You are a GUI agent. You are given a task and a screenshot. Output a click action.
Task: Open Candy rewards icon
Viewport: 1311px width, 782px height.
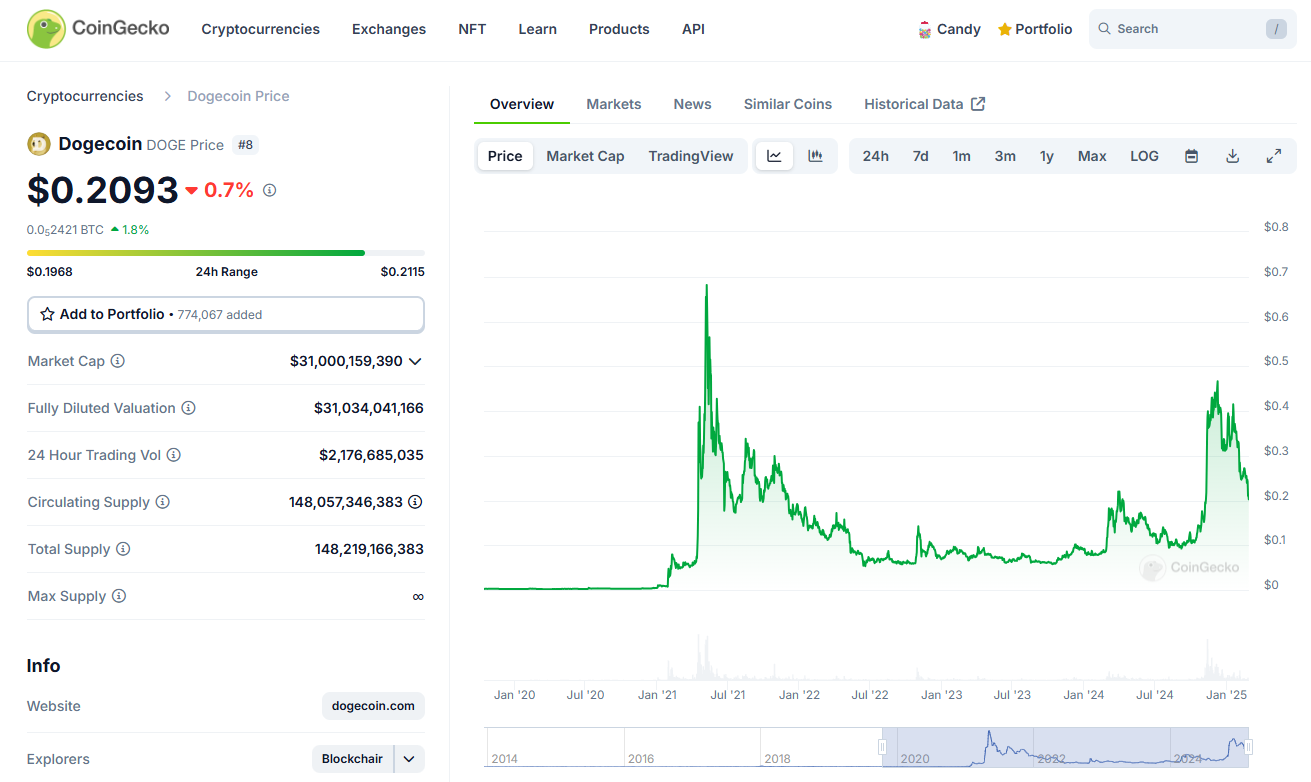point(925,30)
